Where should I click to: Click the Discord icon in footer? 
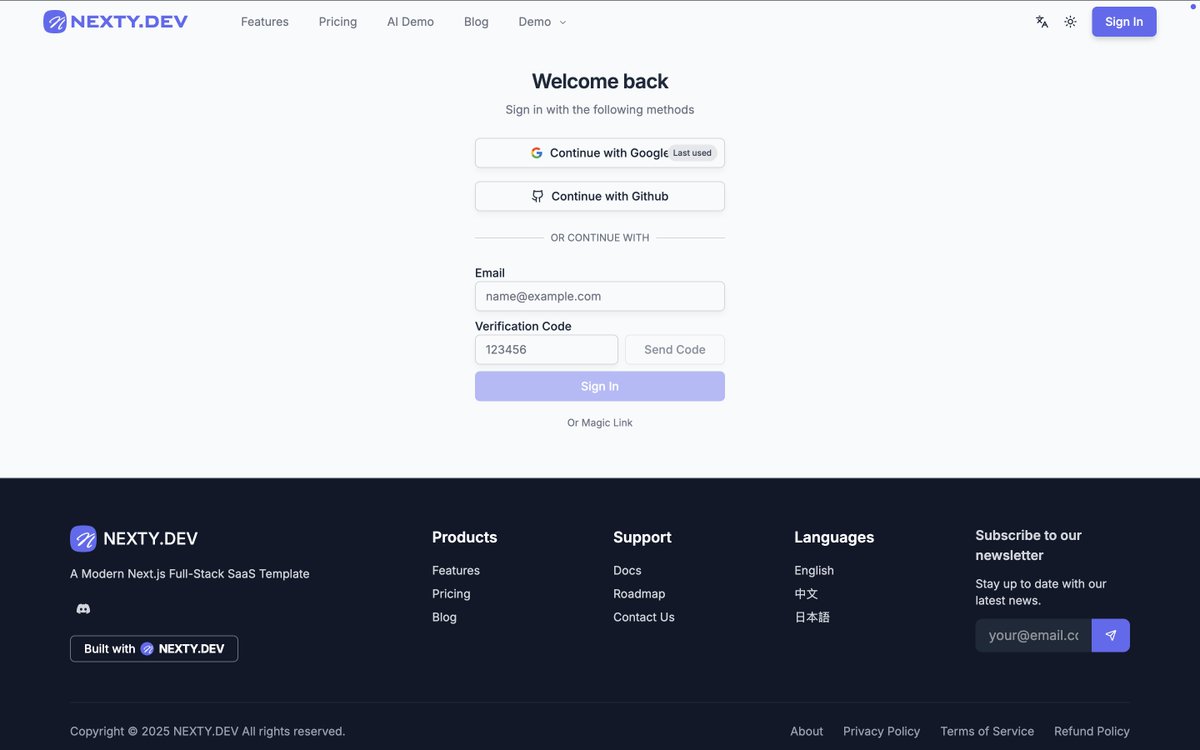coord(83,608)
